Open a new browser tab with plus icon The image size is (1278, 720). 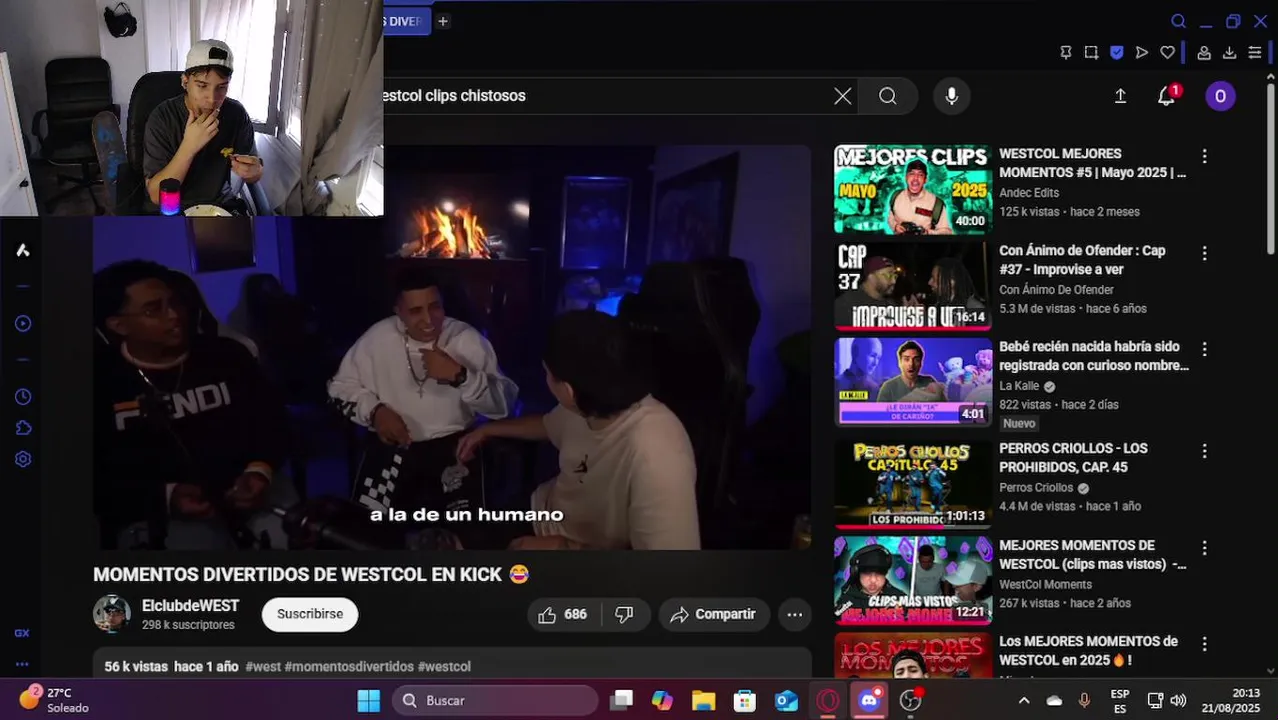coord(443,21)
